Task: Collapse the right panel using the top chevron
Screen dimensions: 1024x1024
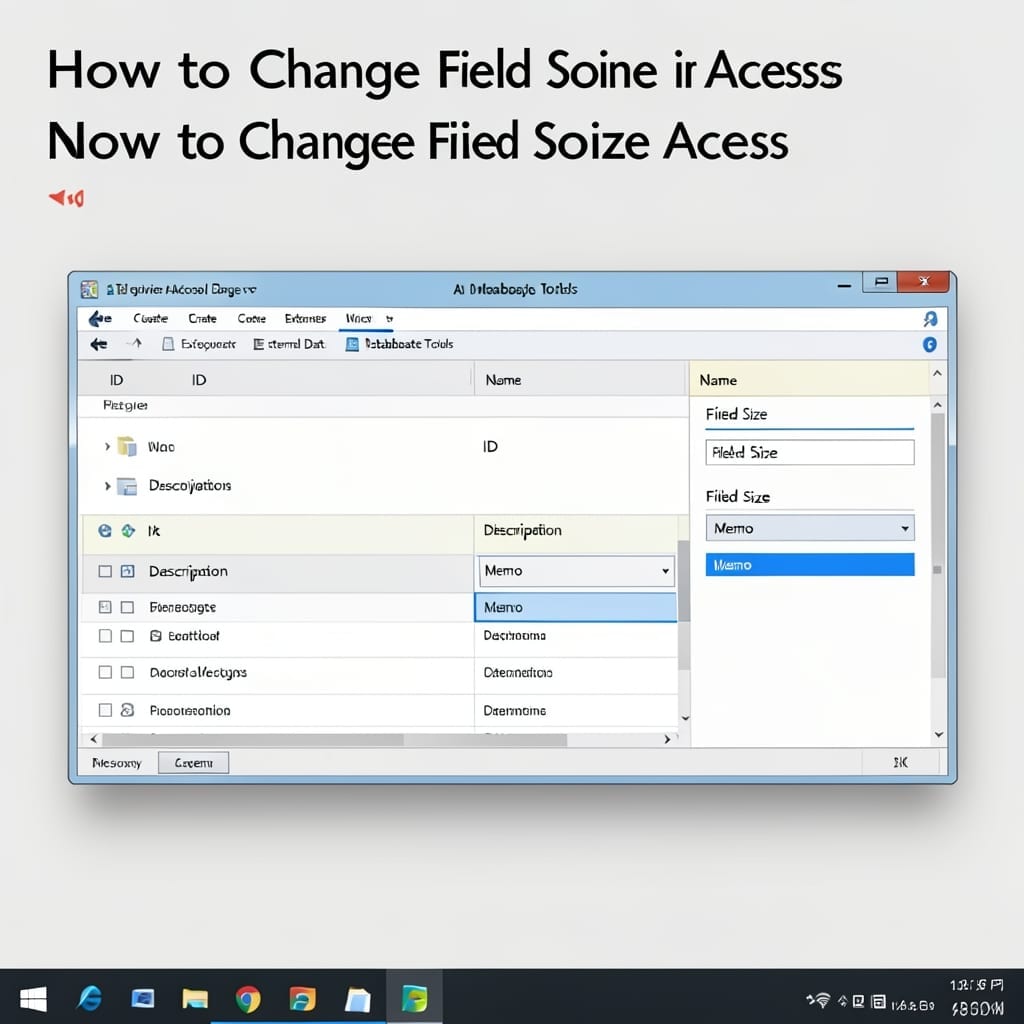Action: click(937, 373)
